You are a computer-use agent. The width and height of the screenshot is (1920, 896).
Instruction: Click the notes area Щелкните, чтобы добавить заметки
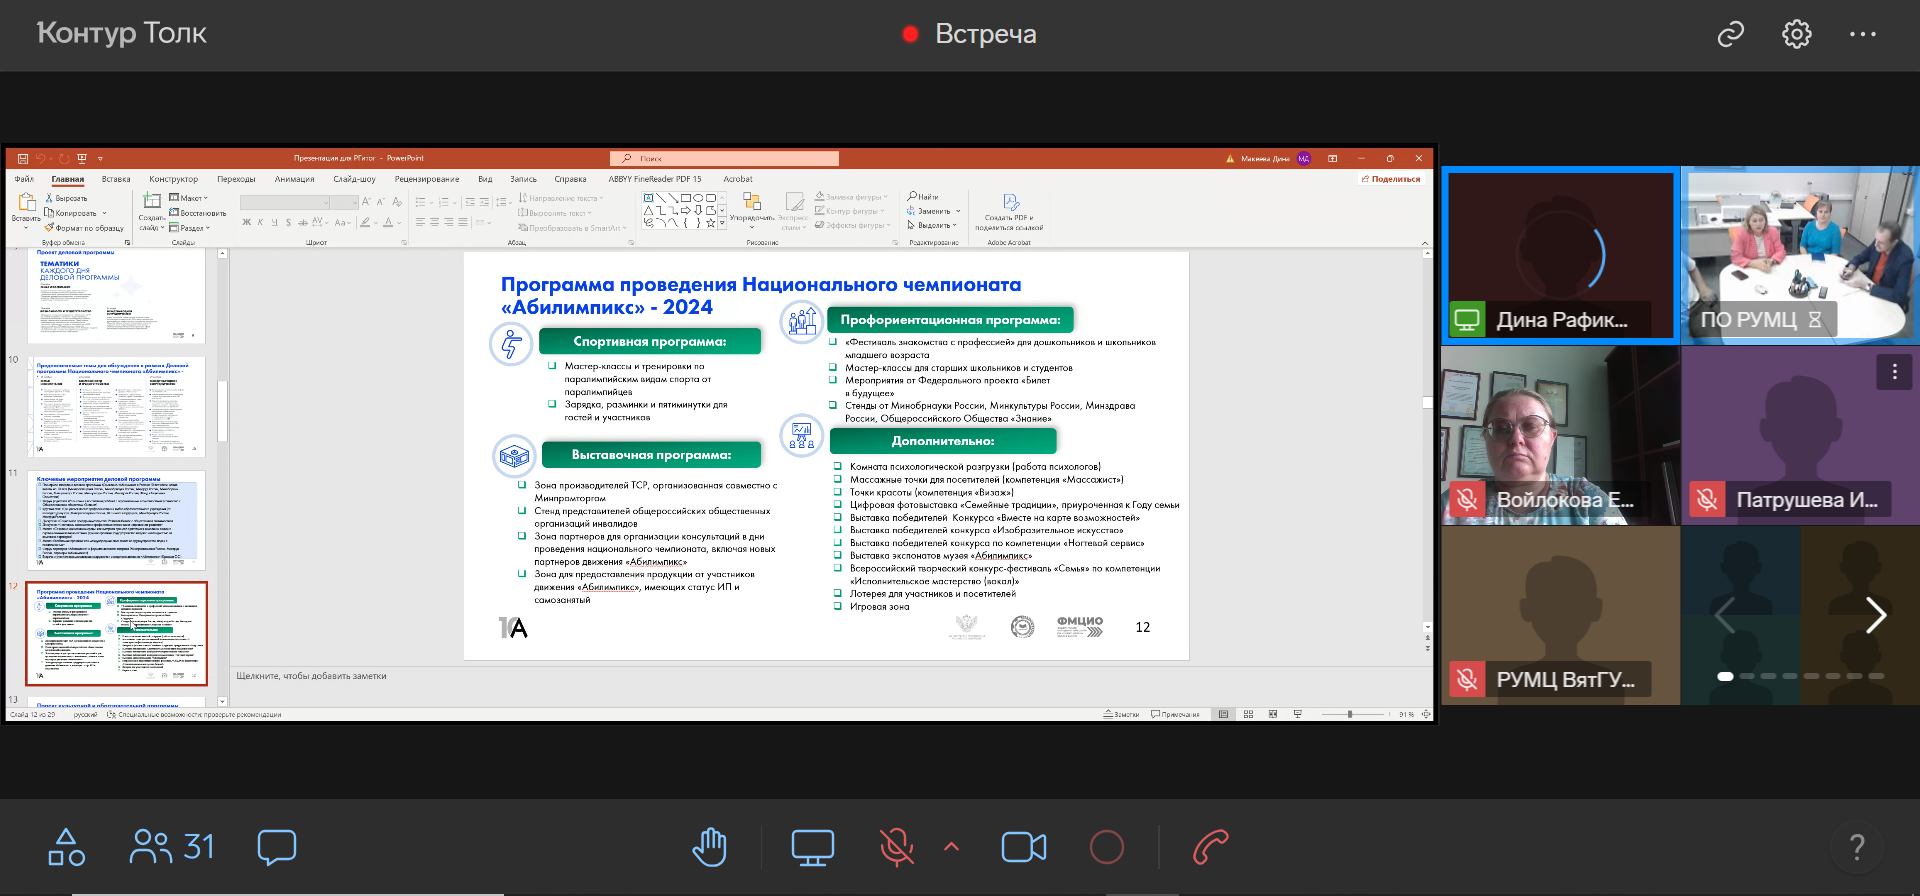[312, 676]
